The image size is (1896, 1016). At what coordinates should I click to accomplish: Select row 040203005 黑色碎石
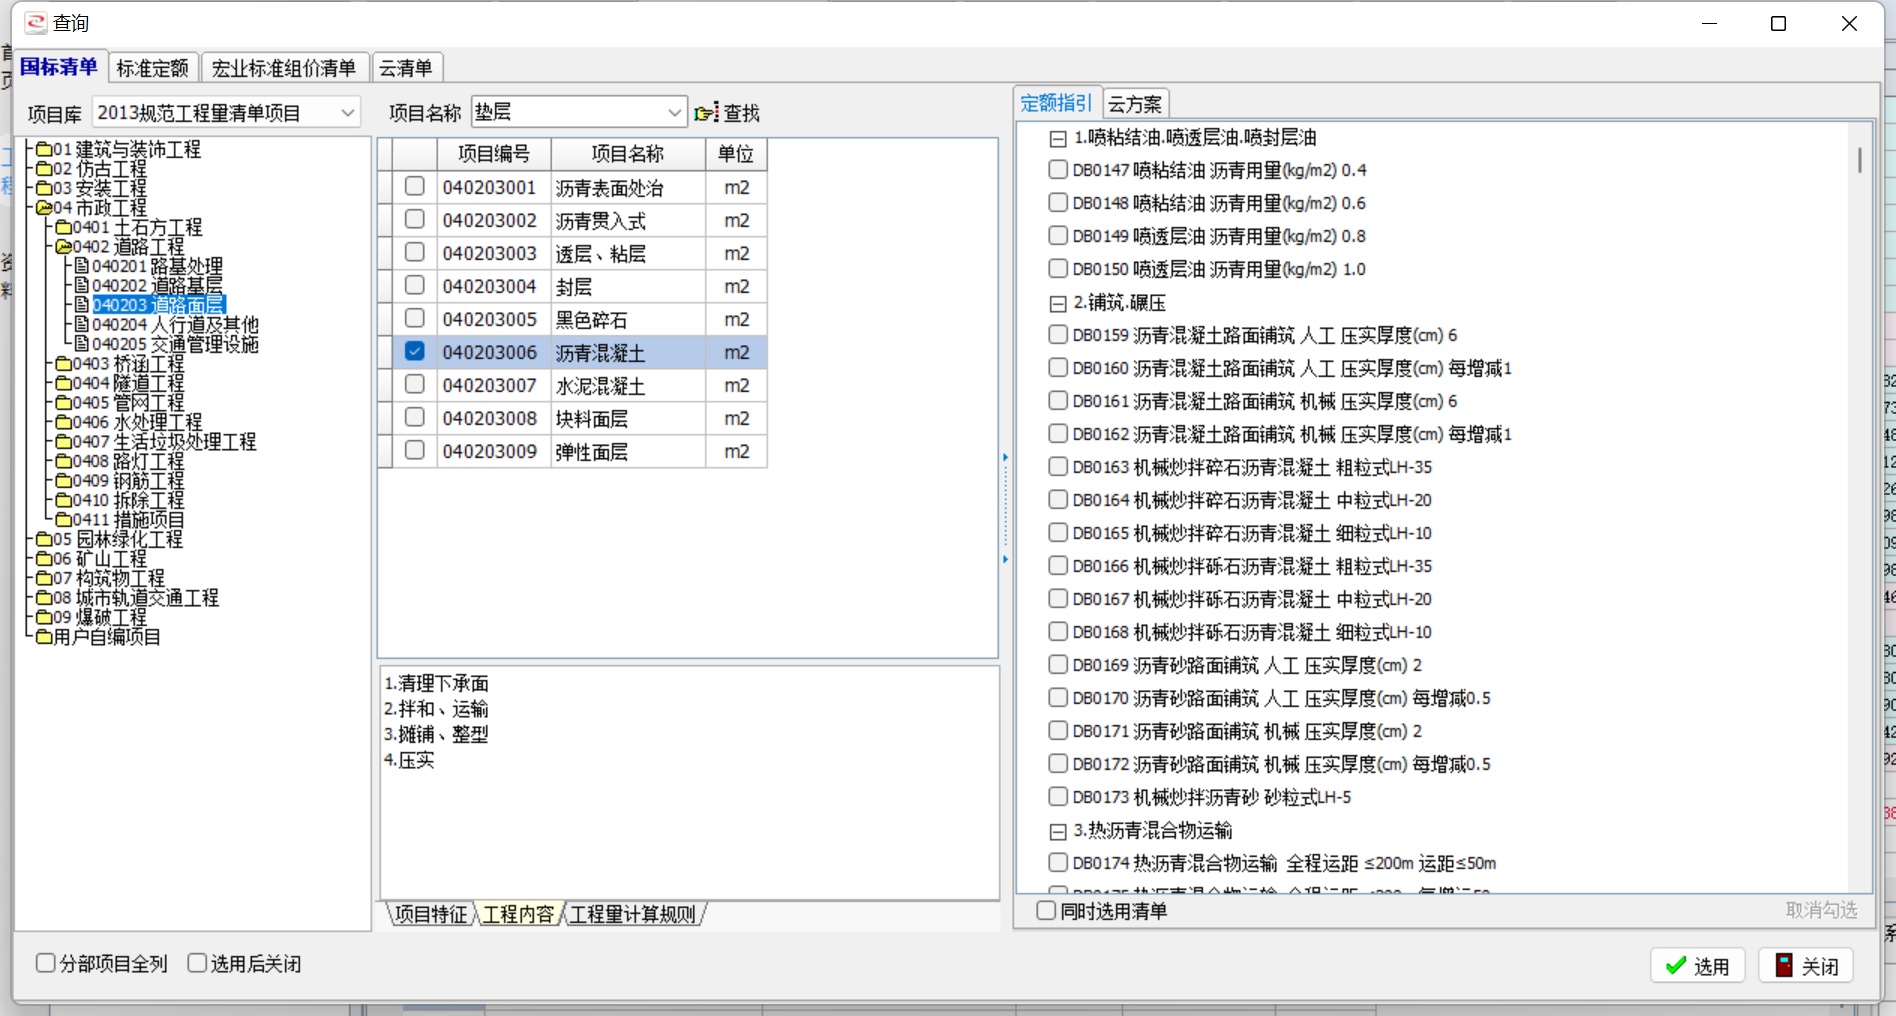pyautogui.click(x=572, y=319)
